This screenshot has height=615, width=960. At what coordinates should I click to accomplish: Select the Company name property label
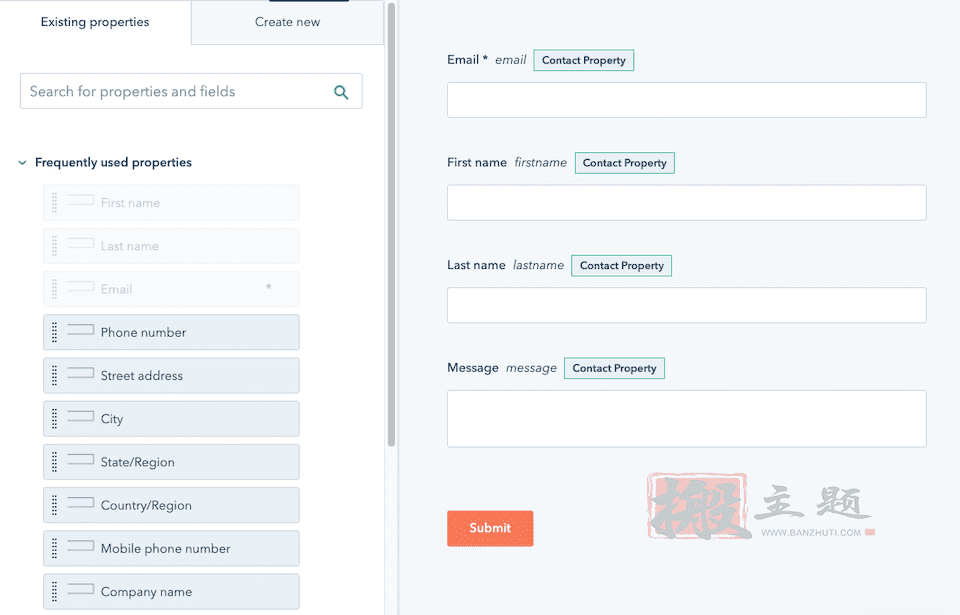[146, 592]
